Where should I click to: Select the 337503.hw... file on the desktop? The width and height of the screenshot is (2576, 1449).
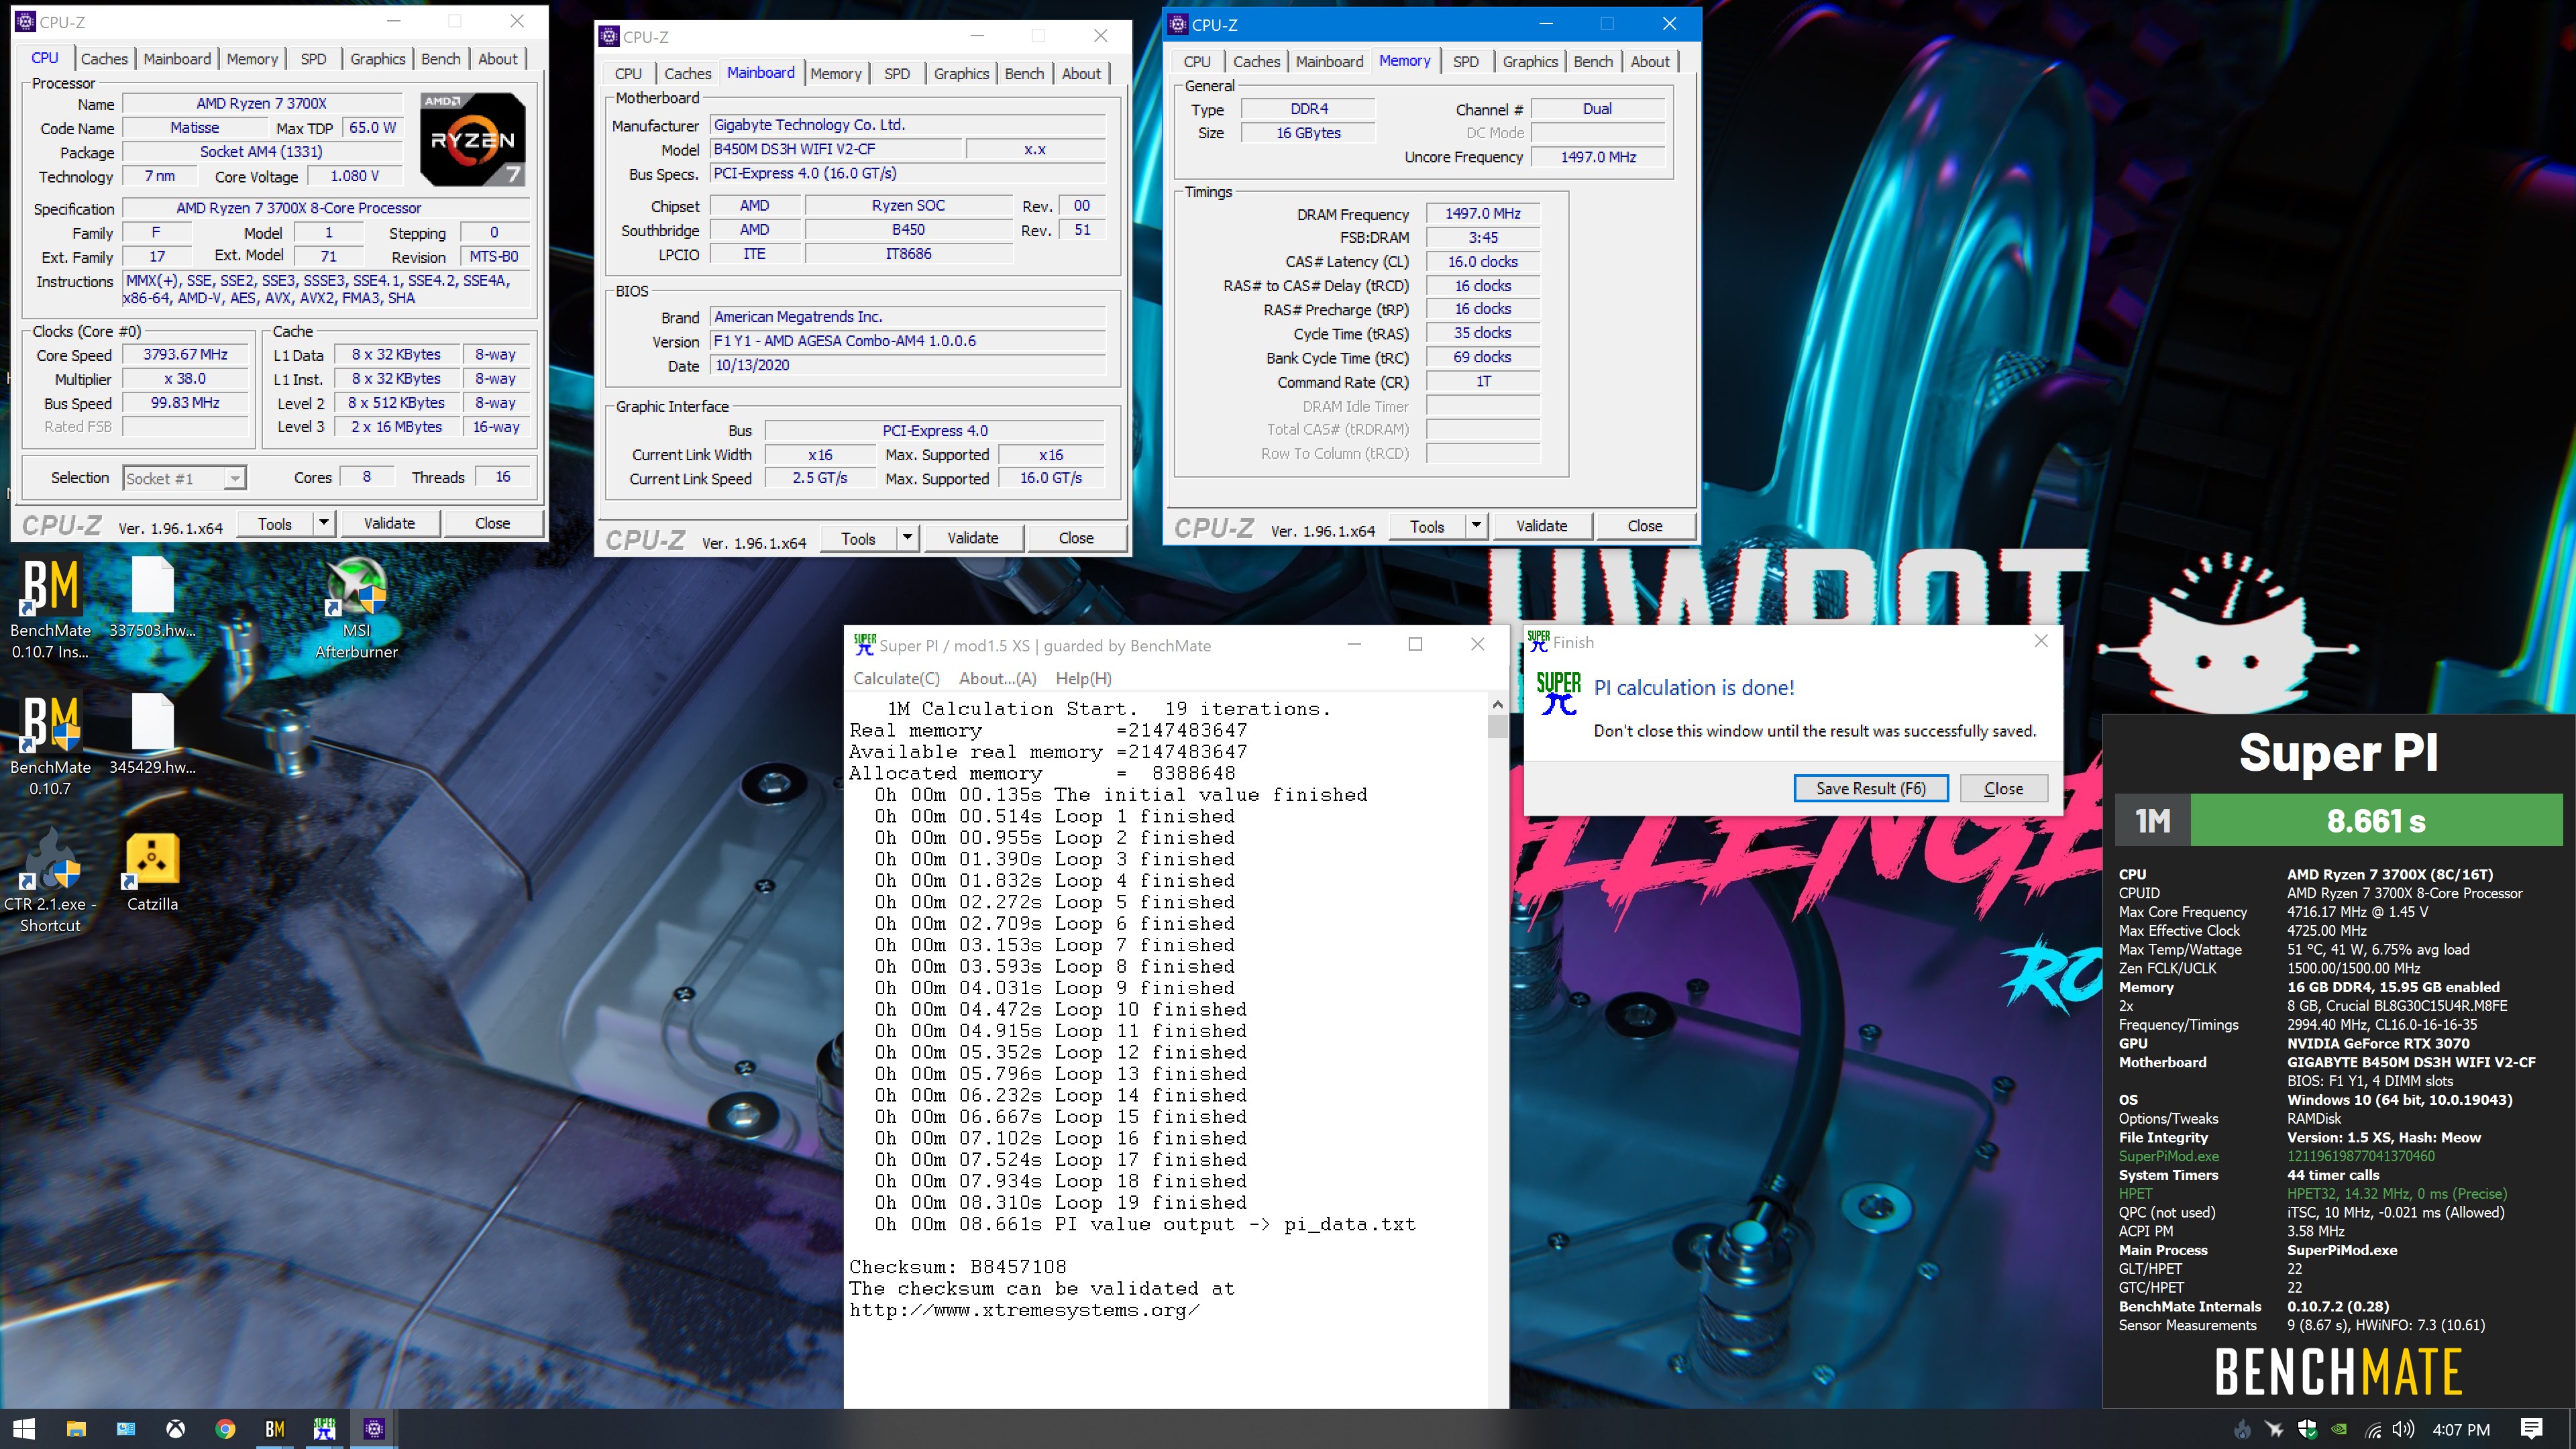(x=152, y=598)
